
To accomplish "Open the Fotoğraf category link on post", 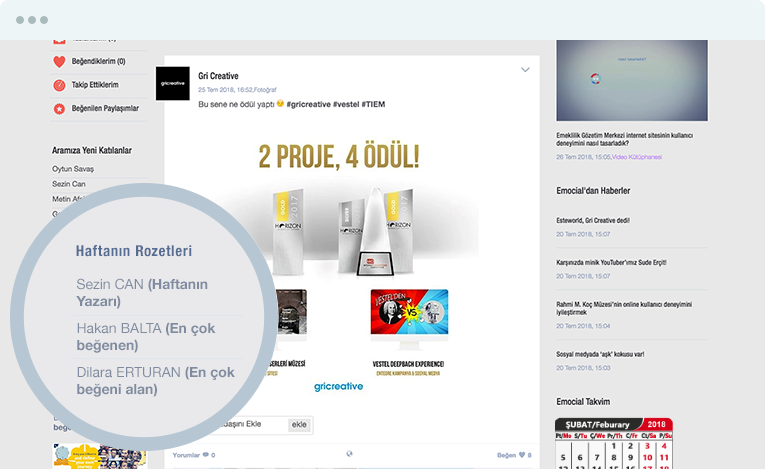I will pyautogui.click(x=264, y=90).
